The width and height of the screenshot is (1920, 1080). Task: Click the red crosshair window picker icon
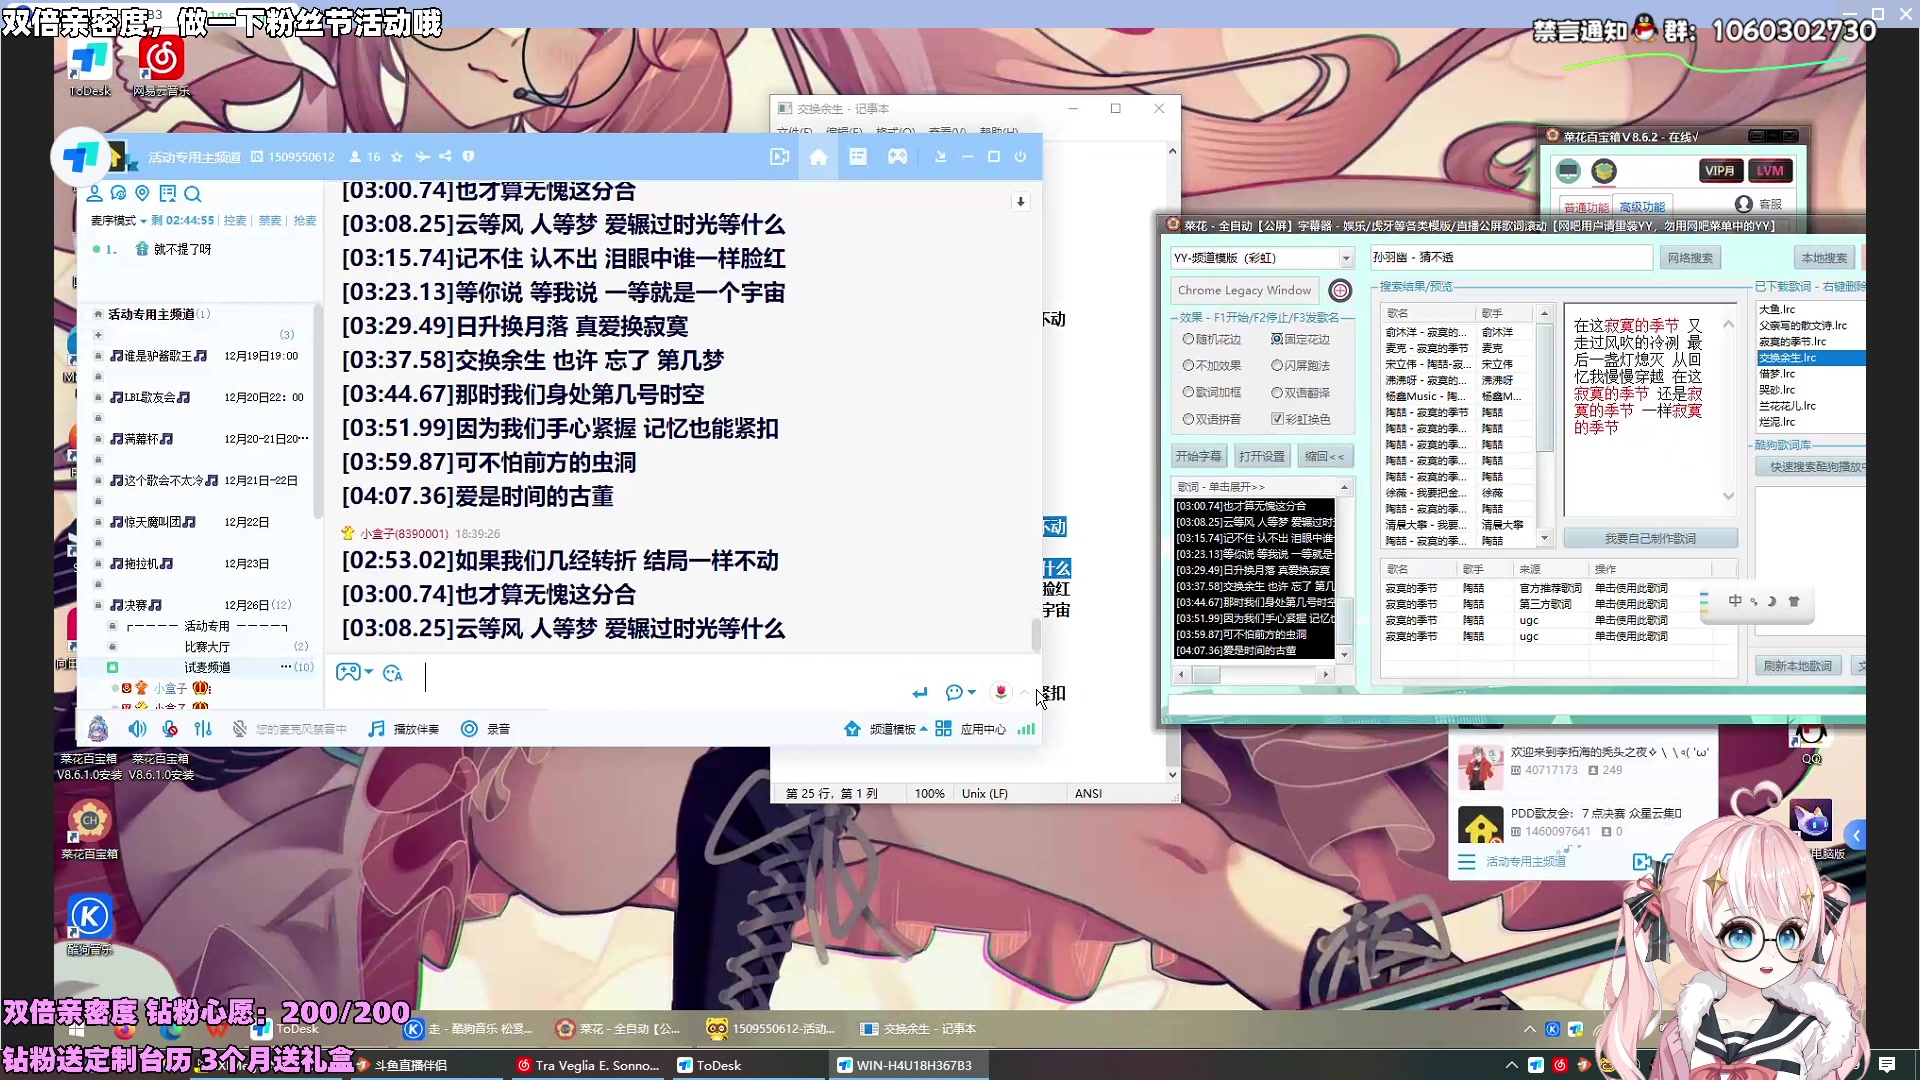[1340, 290]
